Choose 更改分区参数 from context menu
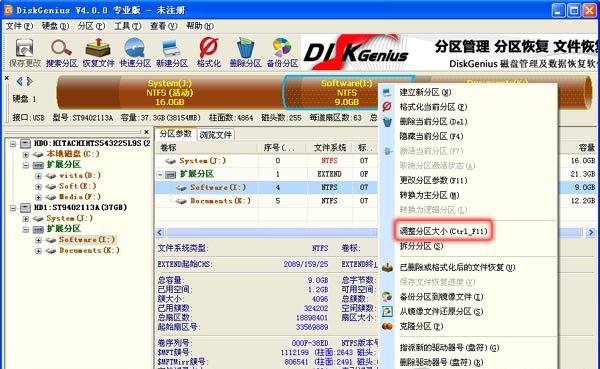The image size is (600, 369). pyautogui.click(x=433, y=180)
